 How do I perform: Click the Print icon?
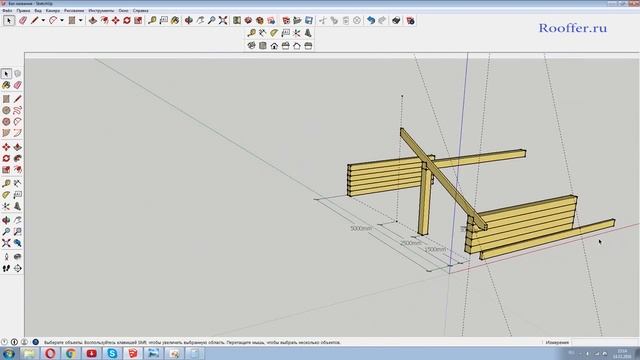396,20
